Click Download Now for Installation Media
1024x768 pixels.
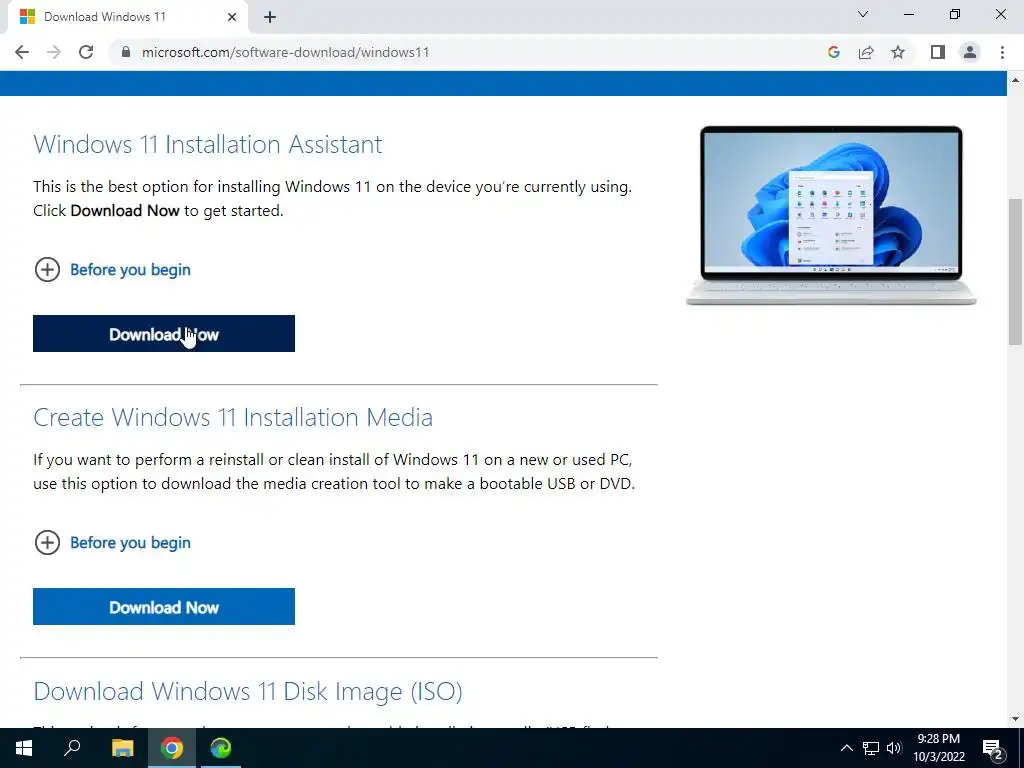click(x=164, y=607)
